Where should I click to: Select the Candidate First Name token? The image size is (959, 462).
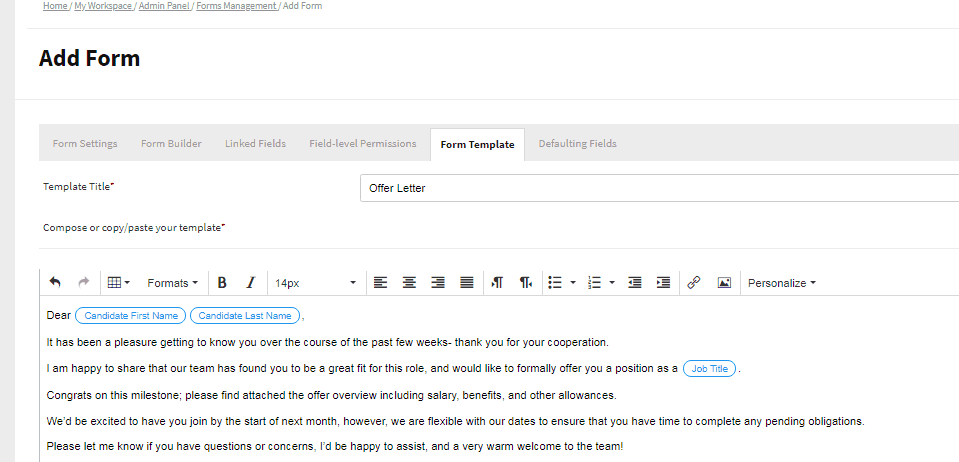[130, 316]
